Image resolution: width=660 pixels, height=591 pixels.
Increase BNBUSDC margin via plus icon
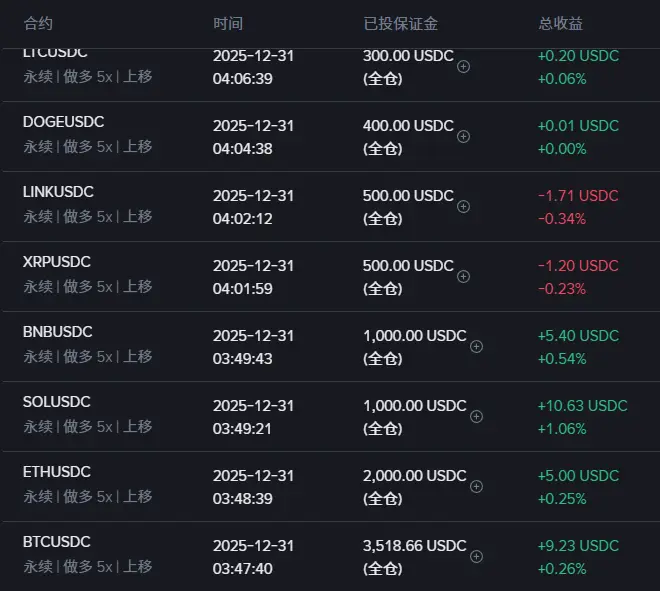477,347
